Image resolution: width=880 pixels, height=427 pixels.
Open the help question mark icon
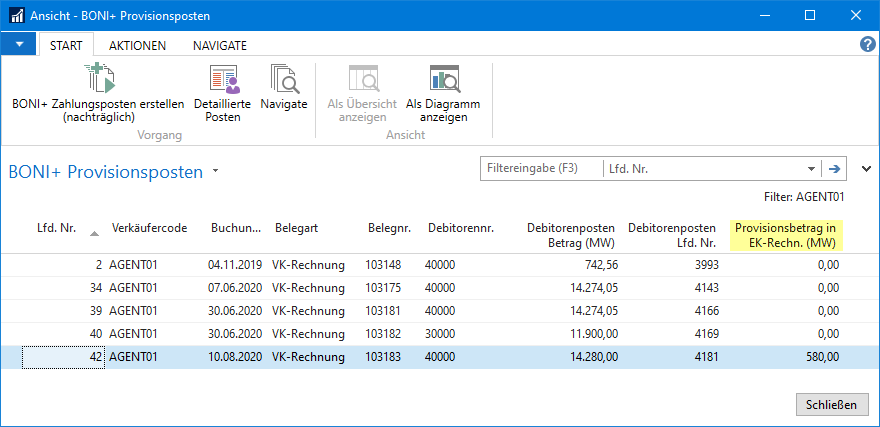click(867, 45)
